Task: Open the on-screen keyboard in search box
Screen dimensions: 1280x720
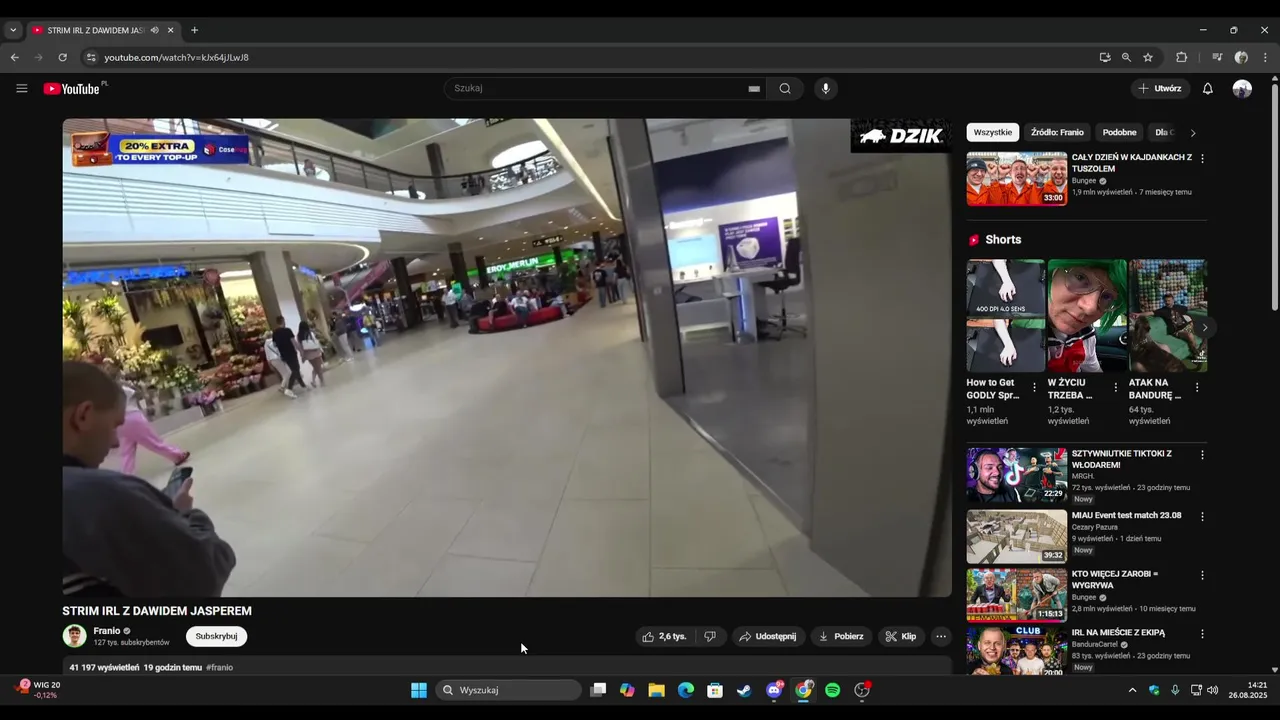Action: [754, 89]
